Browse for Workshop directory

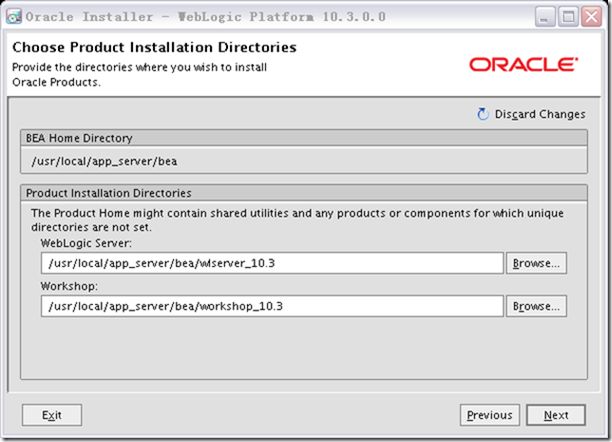536,306
